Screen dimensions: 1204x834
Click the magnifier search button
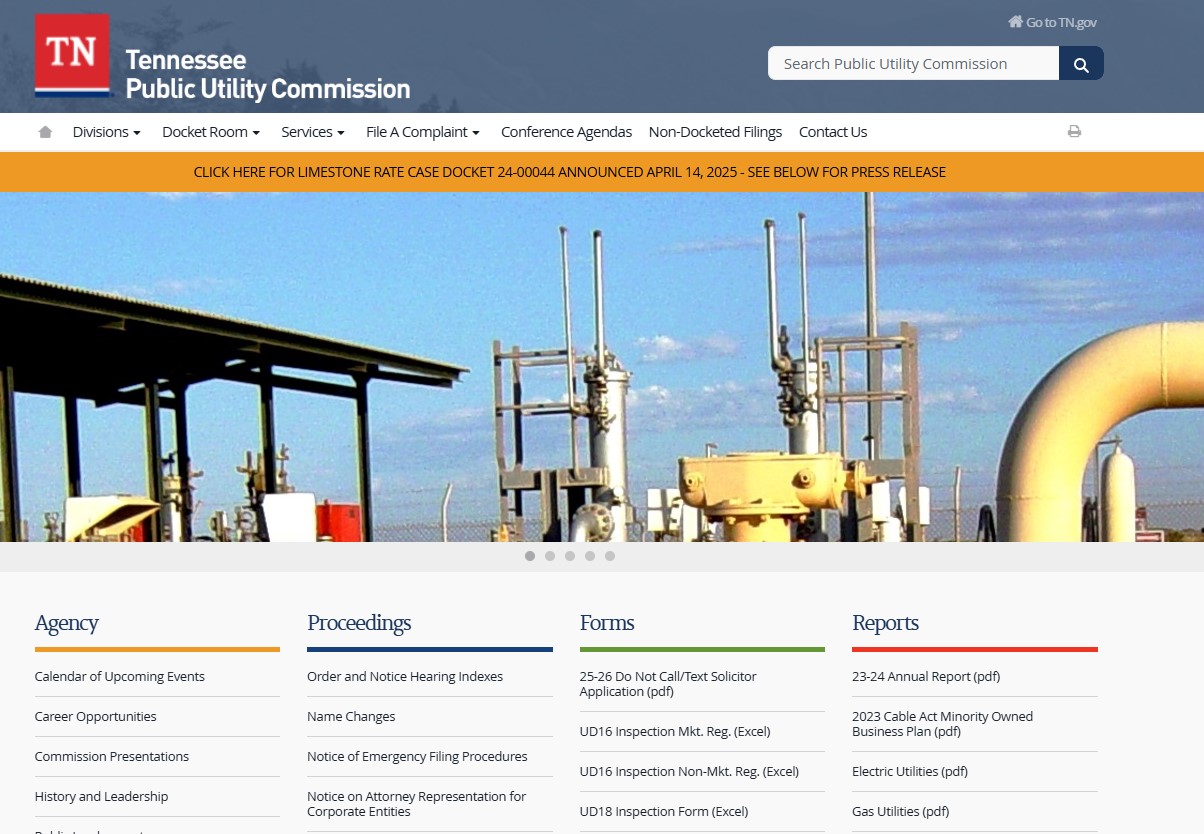[1081, 63]
